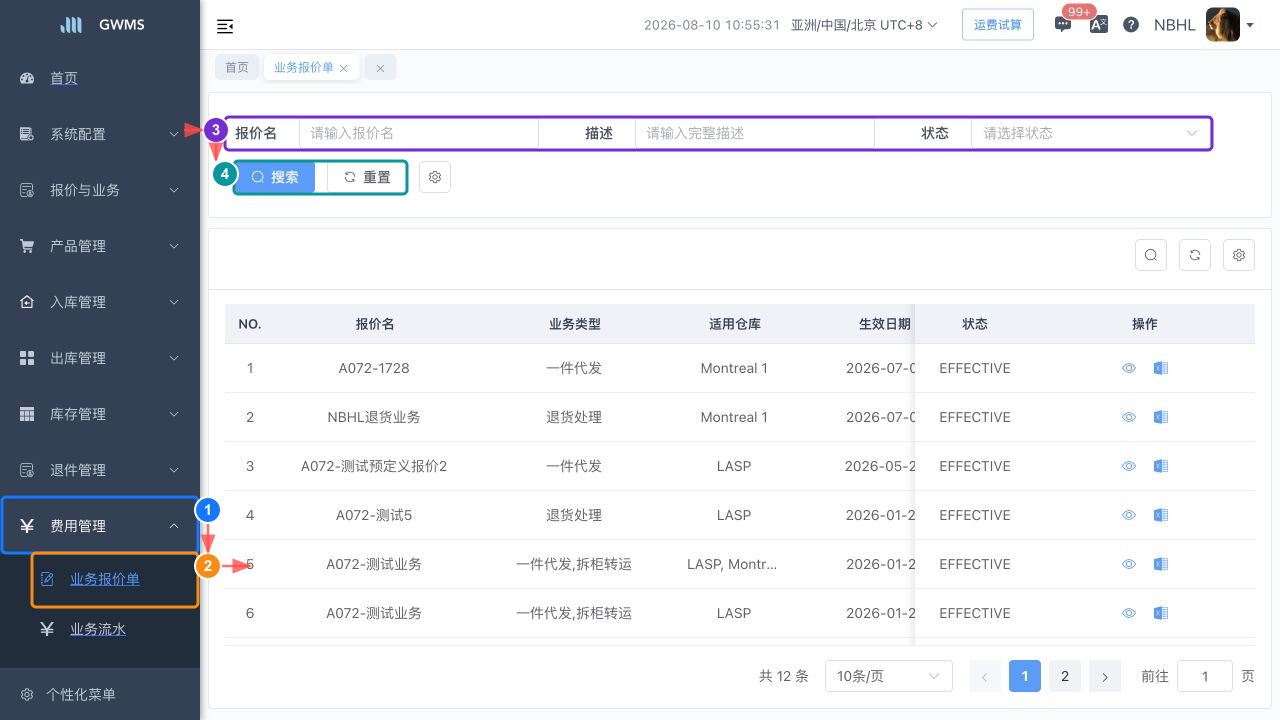Click the 前往 page number input
The height and width of the screenshot is (720, 1280).
click(x=1205, y=676)
